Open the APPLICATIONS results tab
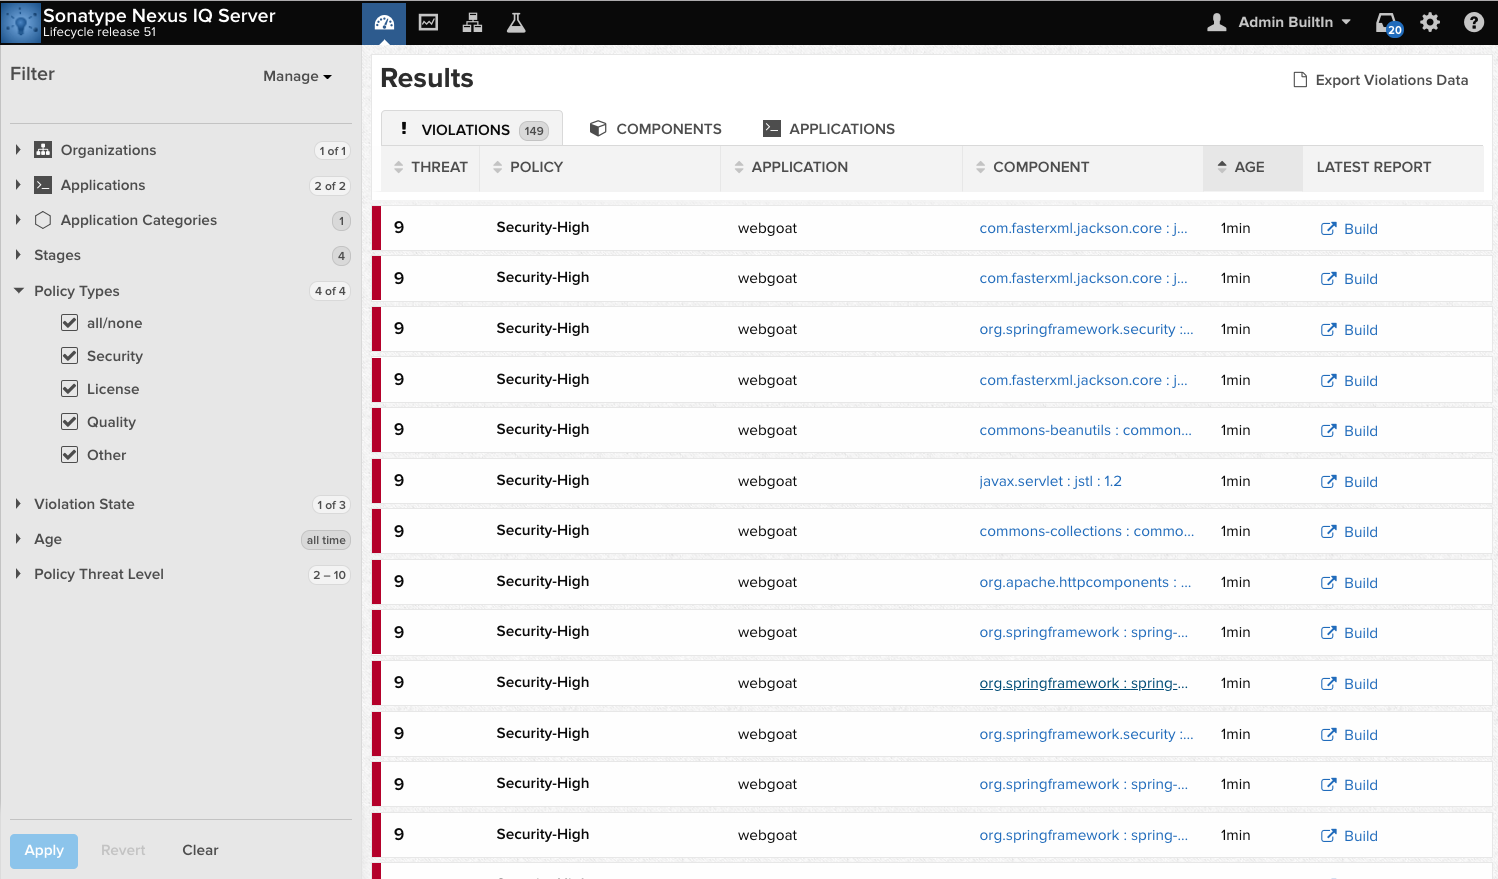The height and width of the screenshot is (879, 1498). [x=829, y=128]
